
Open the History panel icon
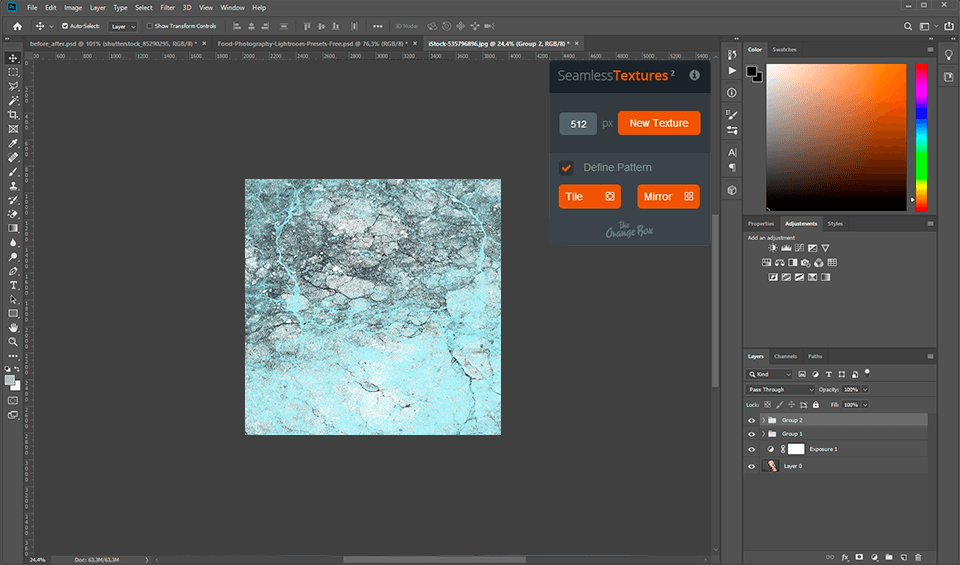(732, 55)
